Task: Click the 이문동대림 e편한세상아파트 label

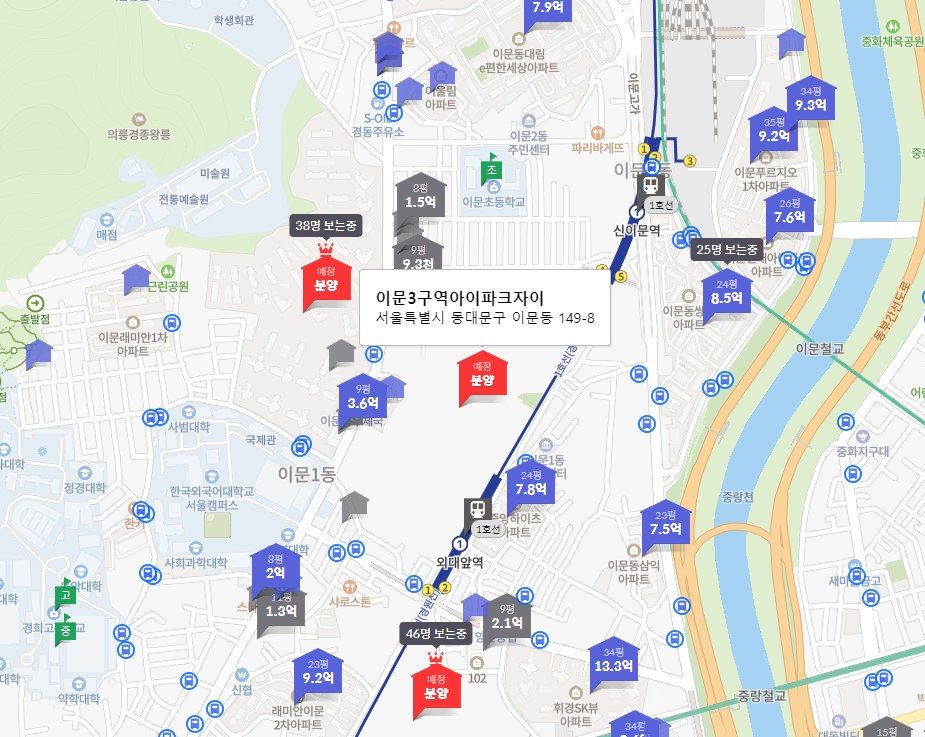Action: [x=519, y=61]
